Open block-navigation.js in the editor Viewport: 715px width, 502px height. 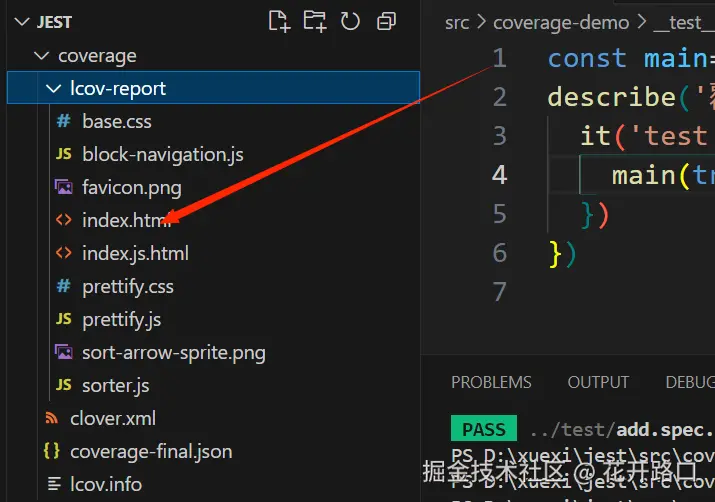(162, 155)
